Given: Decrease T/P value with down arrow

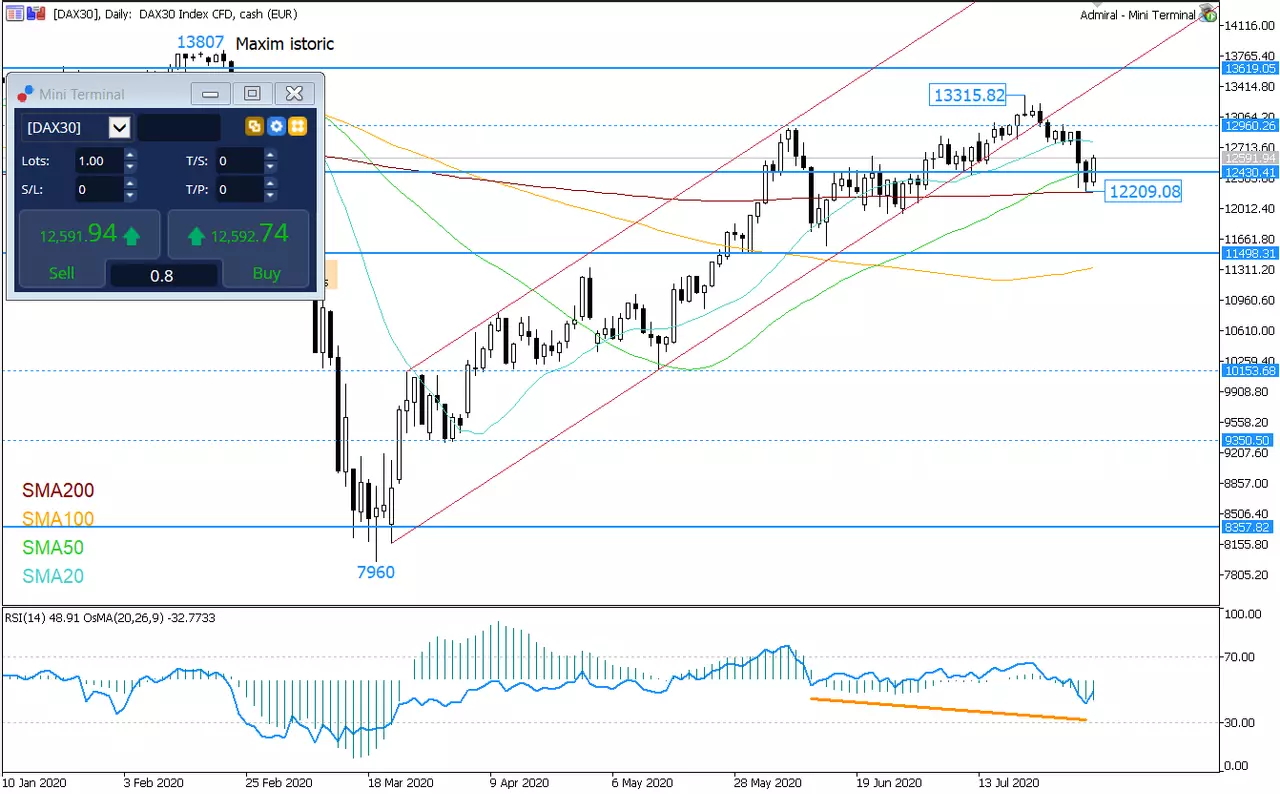Looking at the screenshot, I should 270,195.
